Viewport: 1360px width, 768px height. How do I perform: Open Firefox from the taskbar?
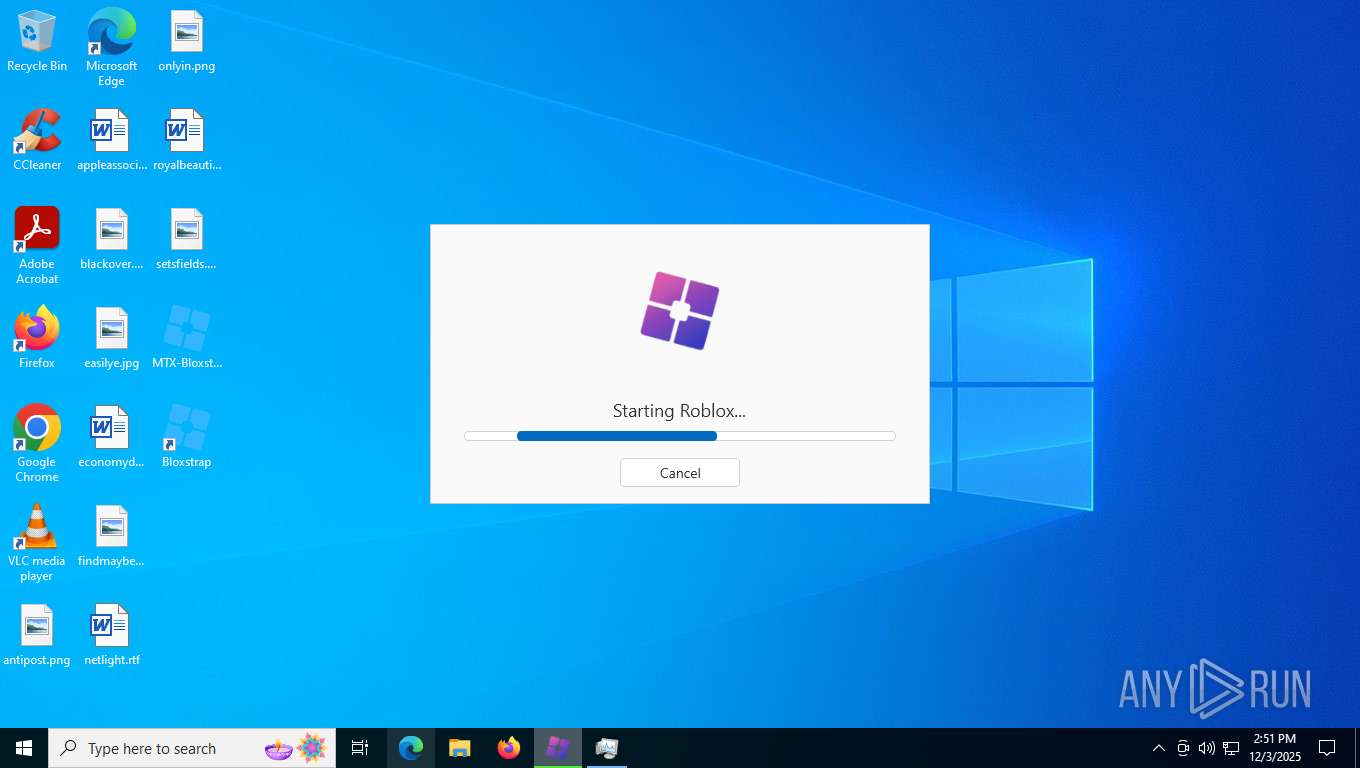[509, 748]
